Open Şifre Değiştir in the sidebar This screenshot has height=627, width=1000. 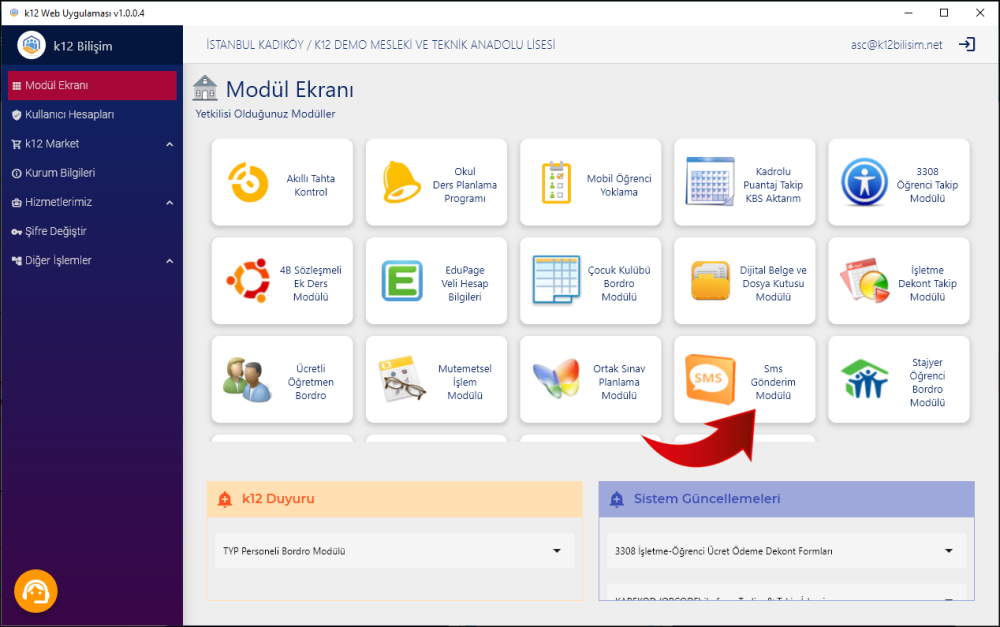point(92,232)
